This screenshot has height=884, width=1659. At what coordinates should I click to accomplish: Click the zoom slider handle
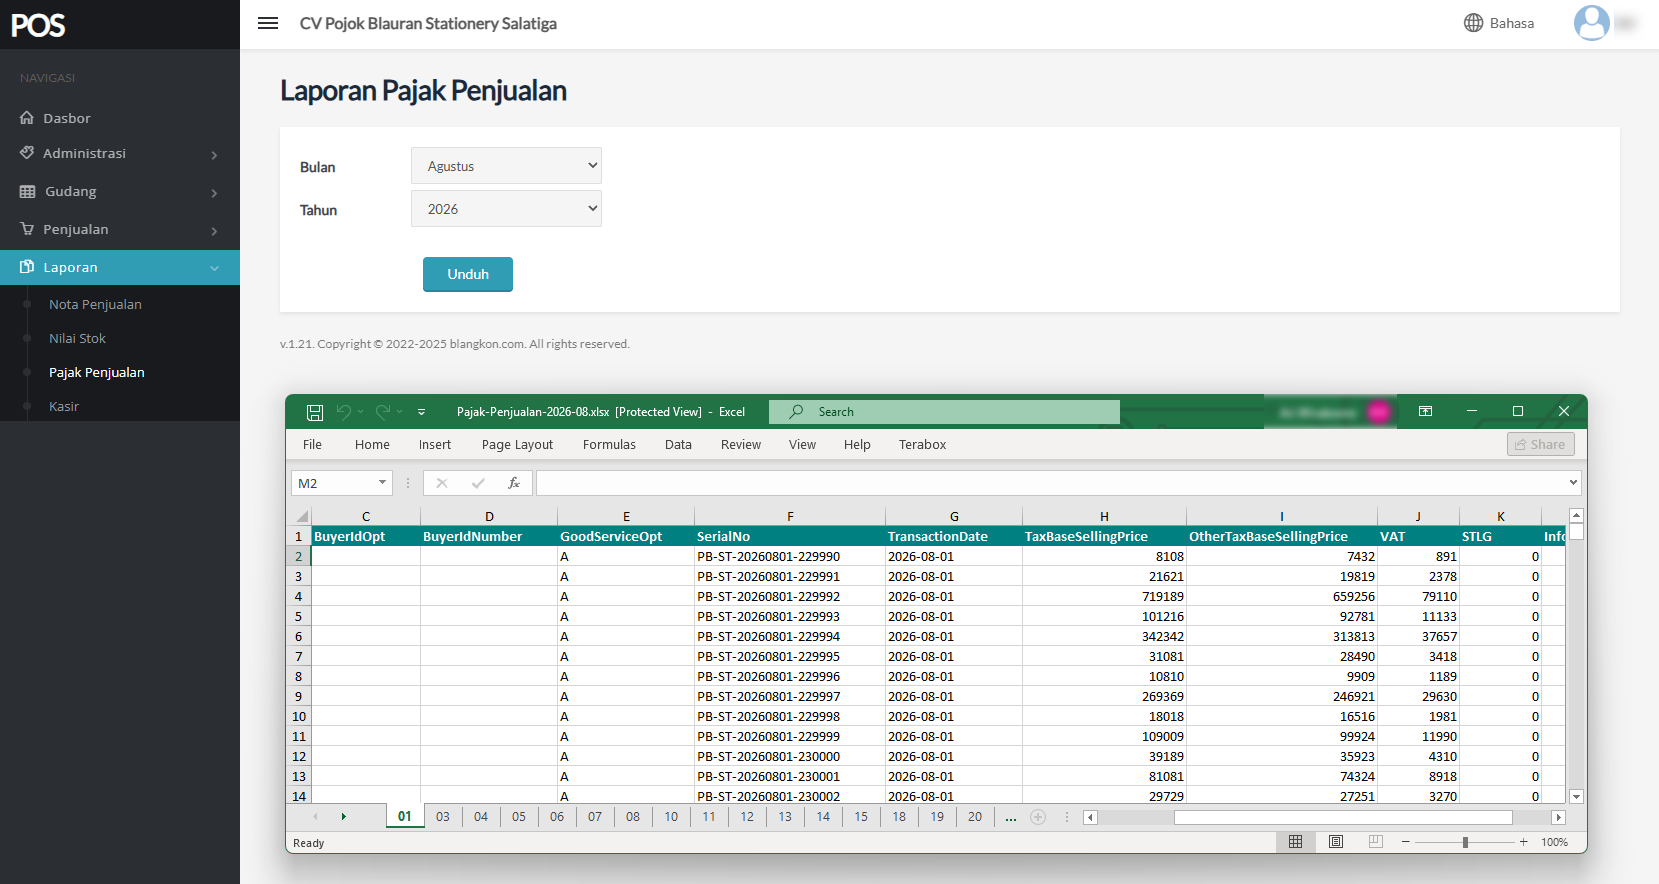pyautogui.click(x=1465, y=842)
